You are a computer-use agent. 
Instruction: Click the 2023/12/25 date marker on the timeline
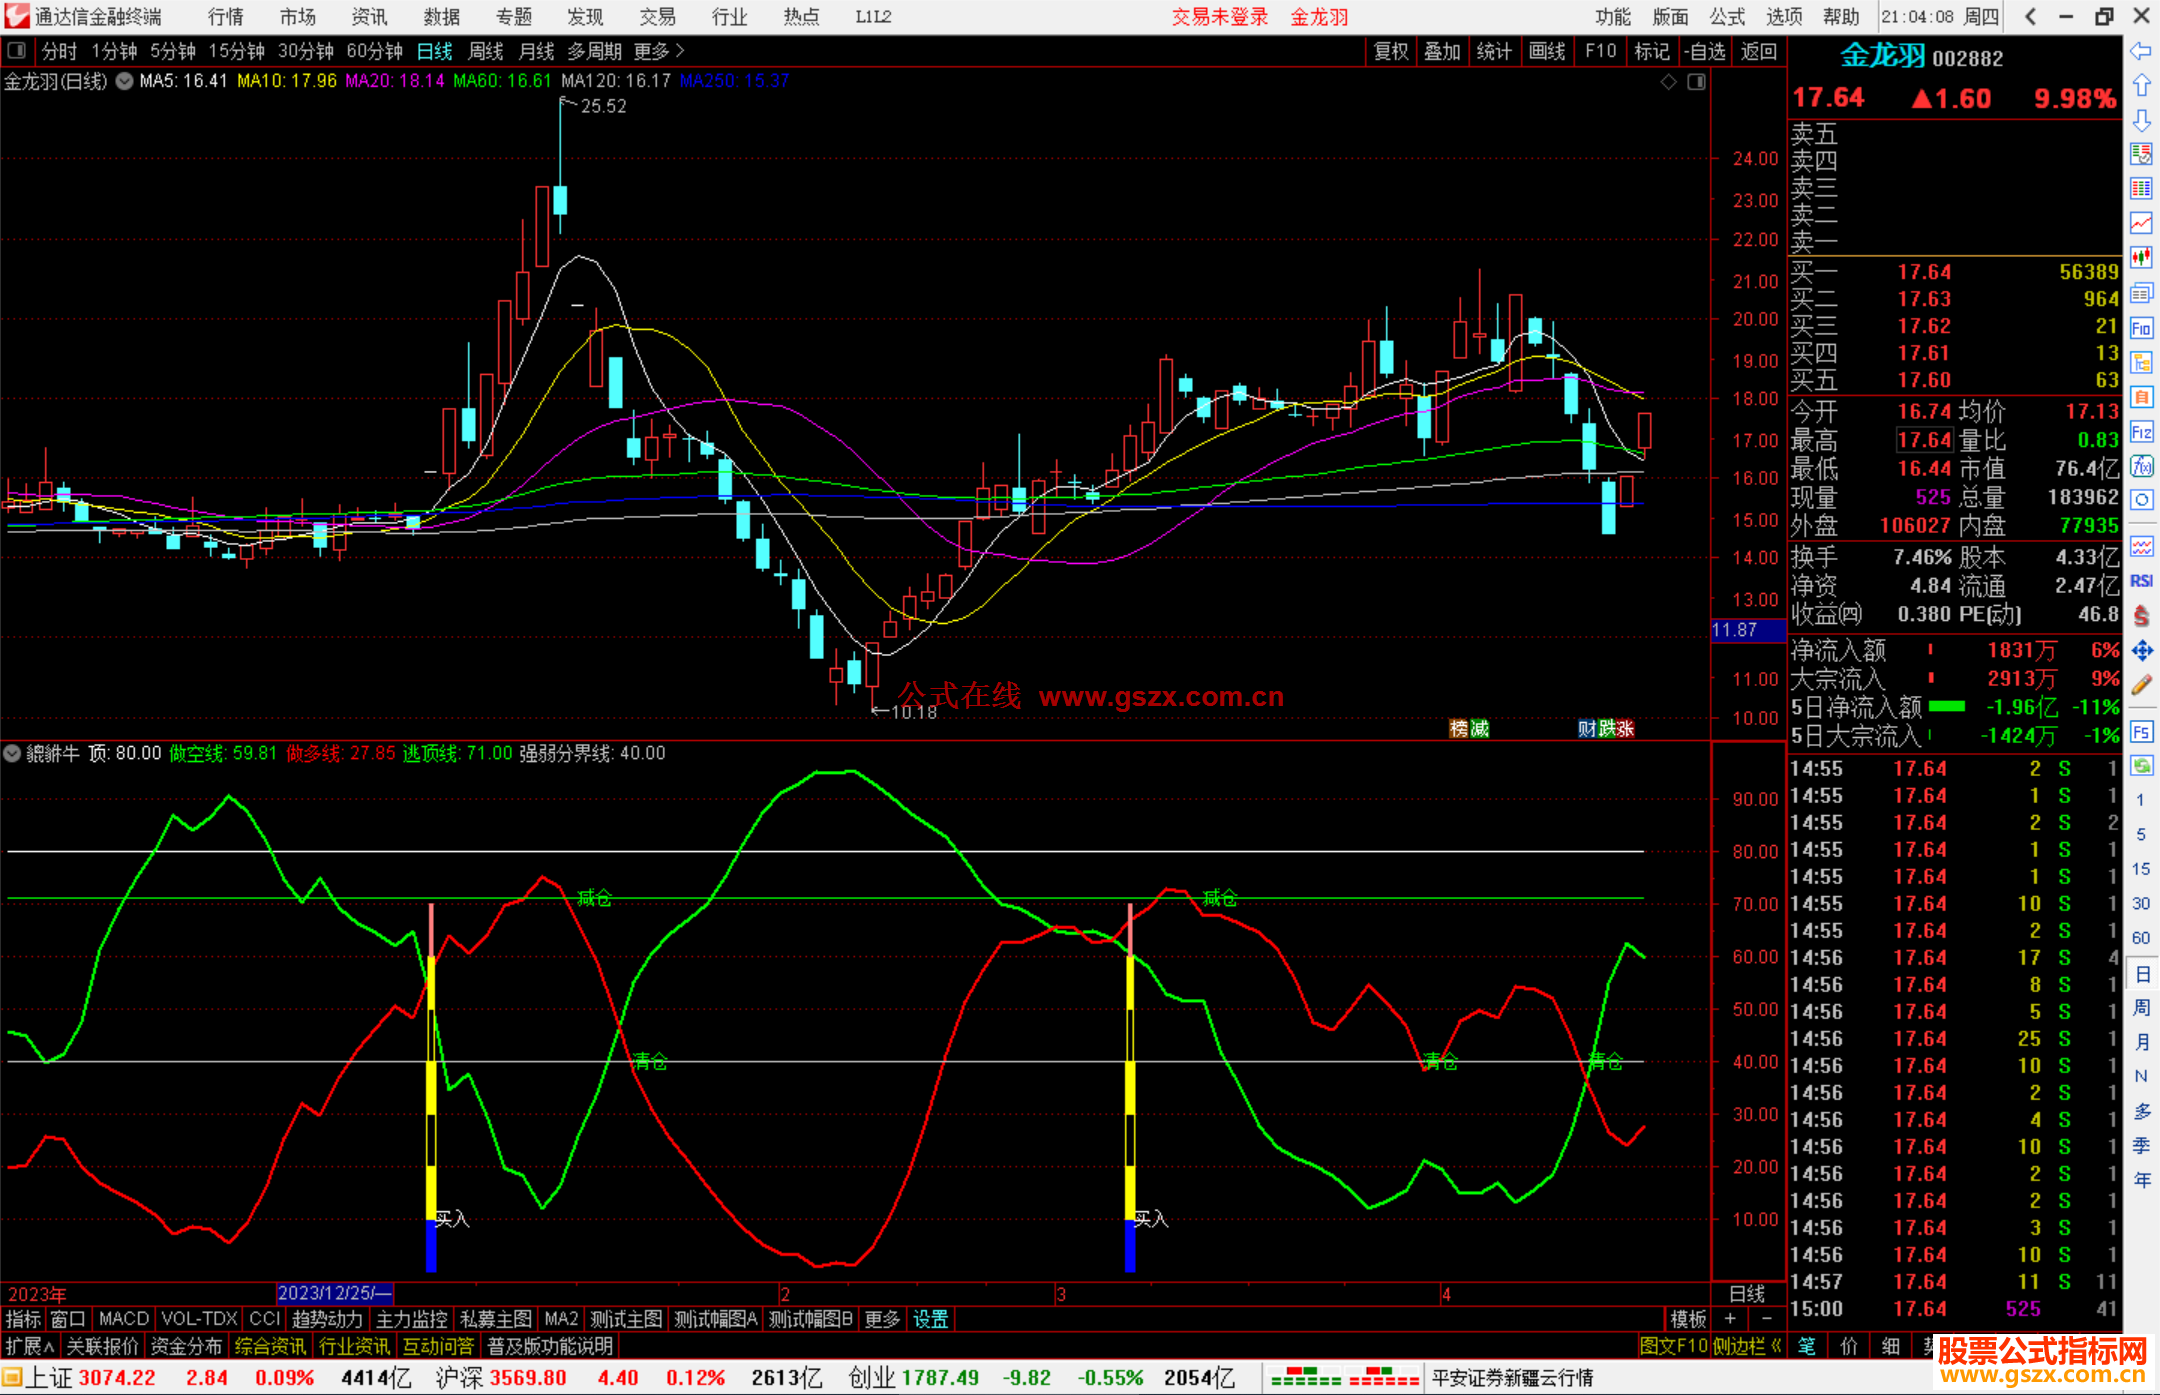coord(333,1293)
